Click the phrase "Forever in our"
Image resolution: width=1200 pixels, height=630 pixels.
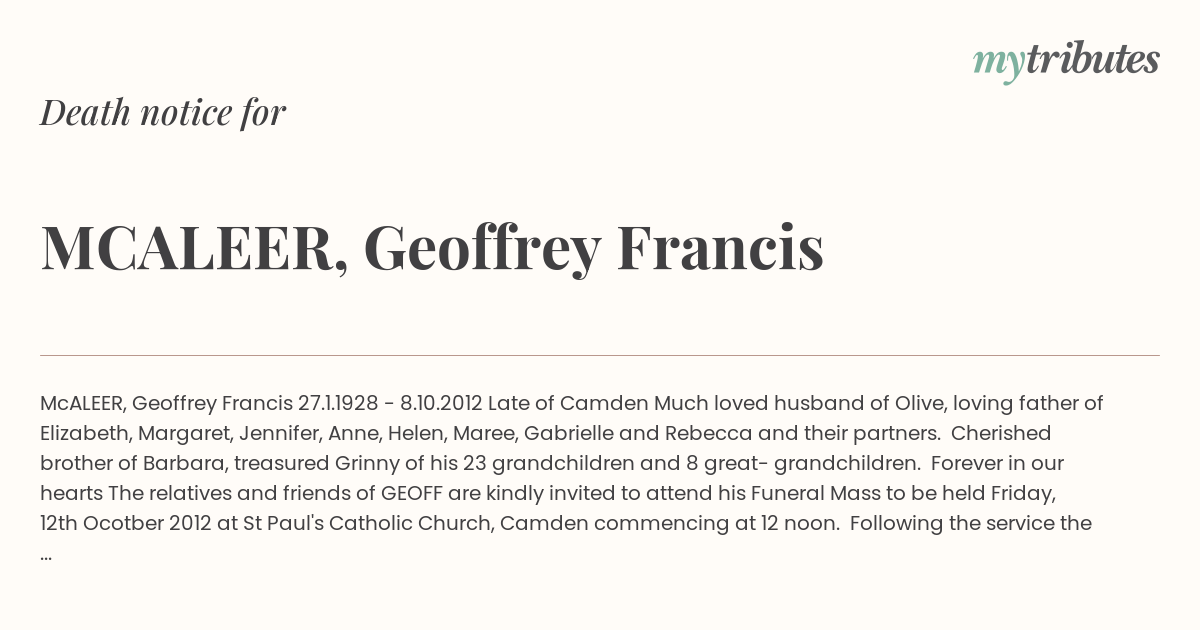(x=997, y=464)
